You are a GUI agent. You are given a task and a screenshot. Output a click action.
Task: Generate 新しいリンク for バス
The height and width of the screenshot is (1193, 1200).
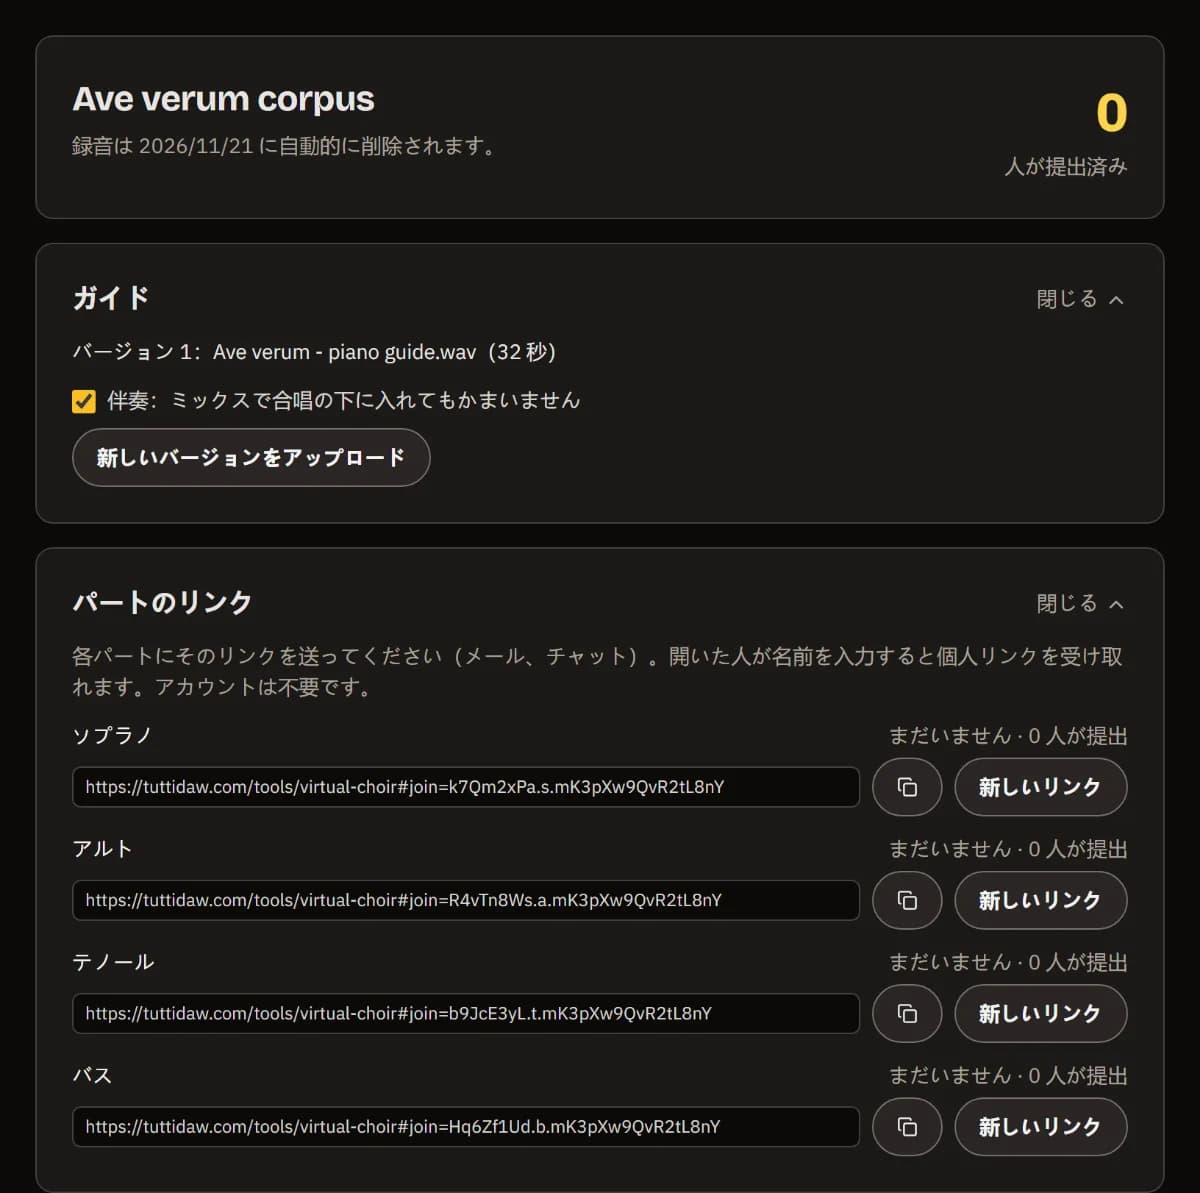coord(1040,1127)
